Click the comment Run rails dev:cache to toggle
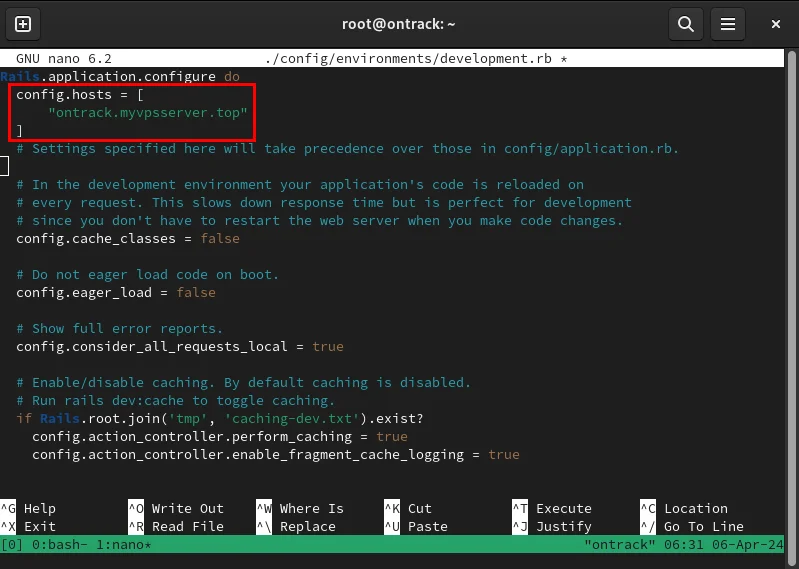Screen dimensions: 799x569 [x=176, y=400]
